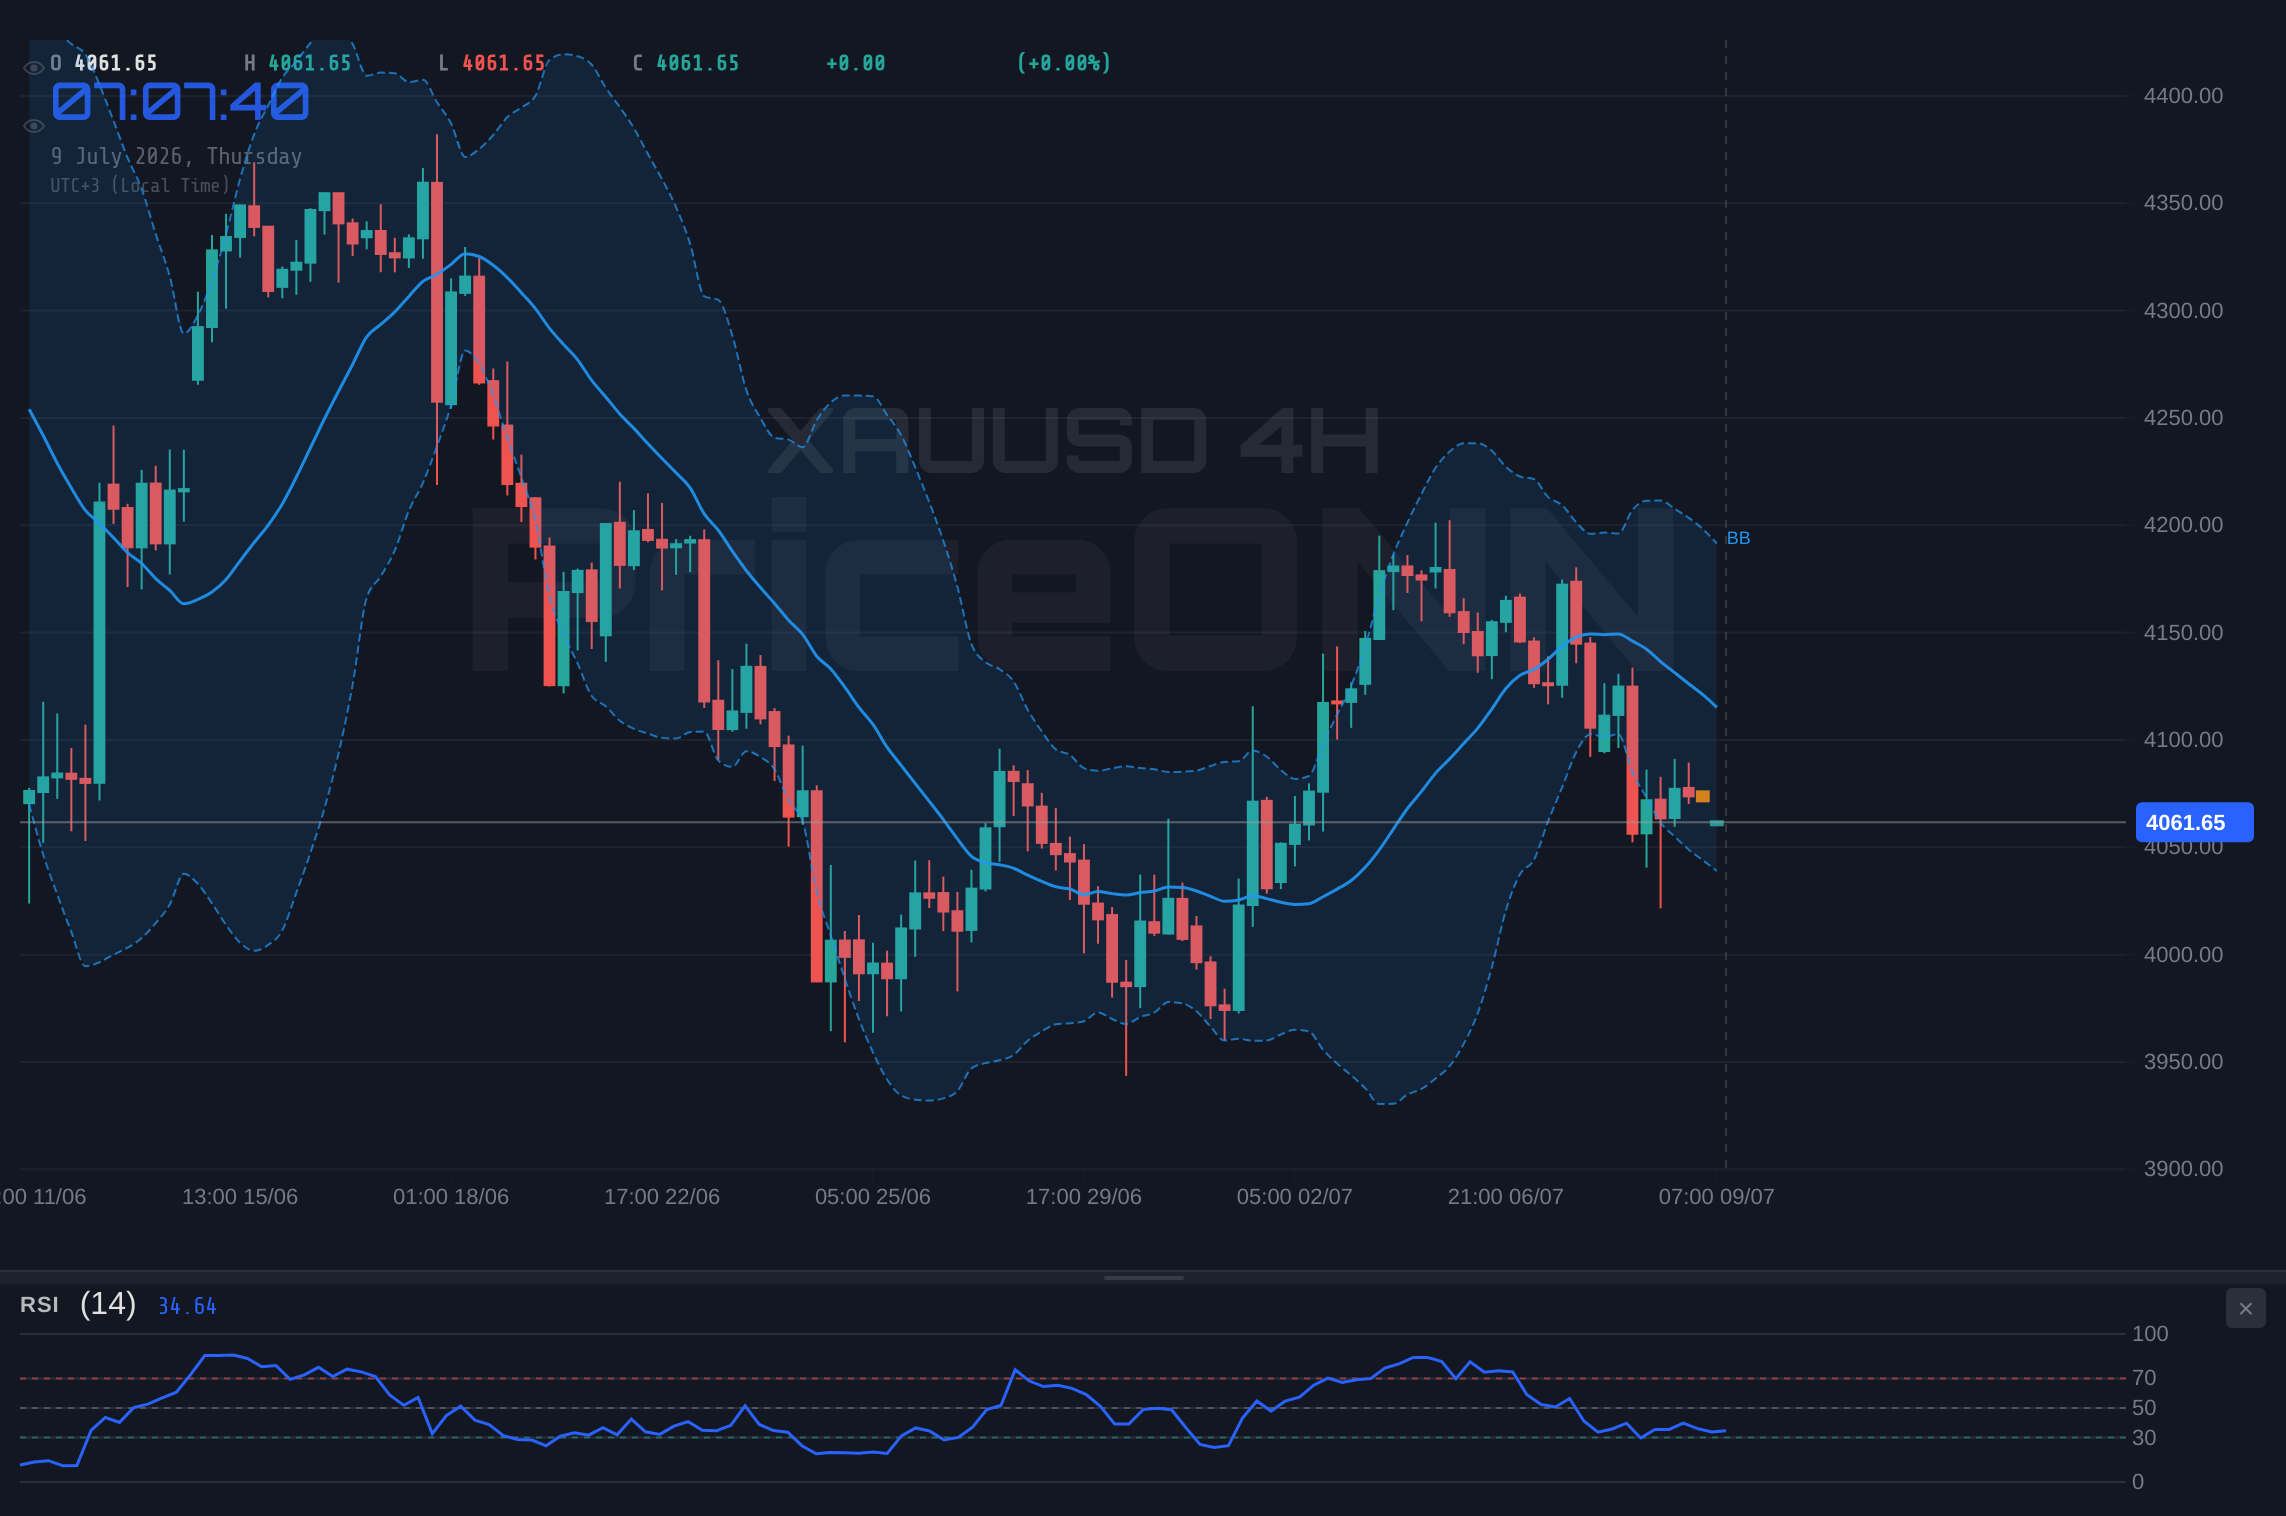This screenshot has height=1516, width=2286.
Task: Toggle the eye icon beside the countdown timer
Action: pyautogui.click(x=33, y=126)
